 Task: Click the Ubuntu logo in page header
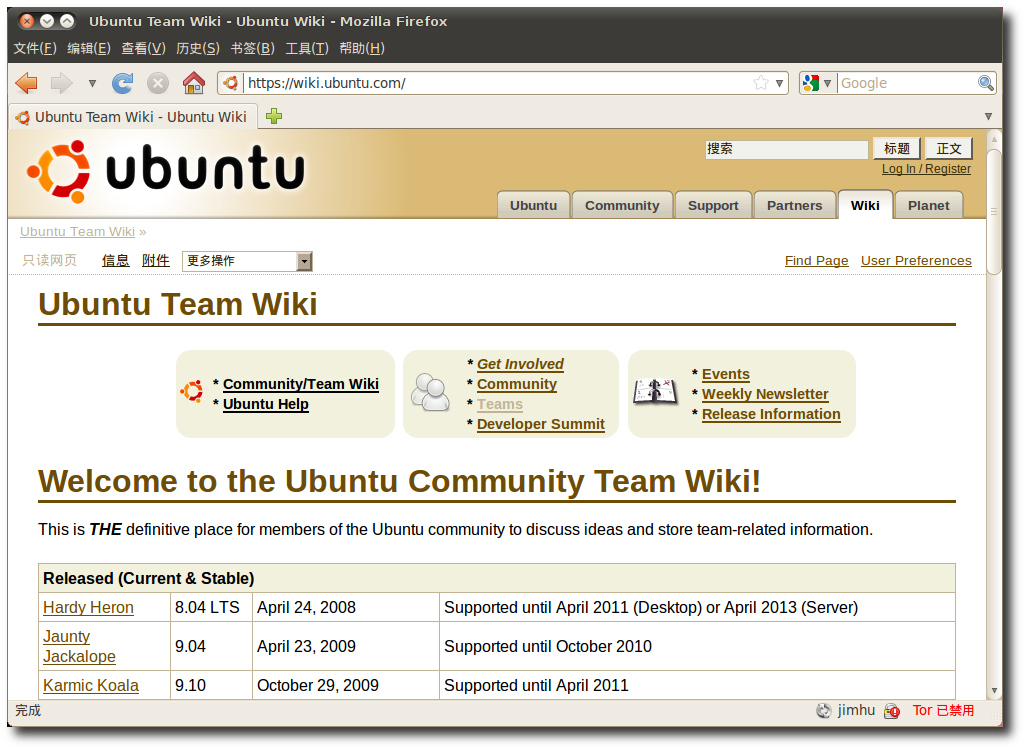166,171
